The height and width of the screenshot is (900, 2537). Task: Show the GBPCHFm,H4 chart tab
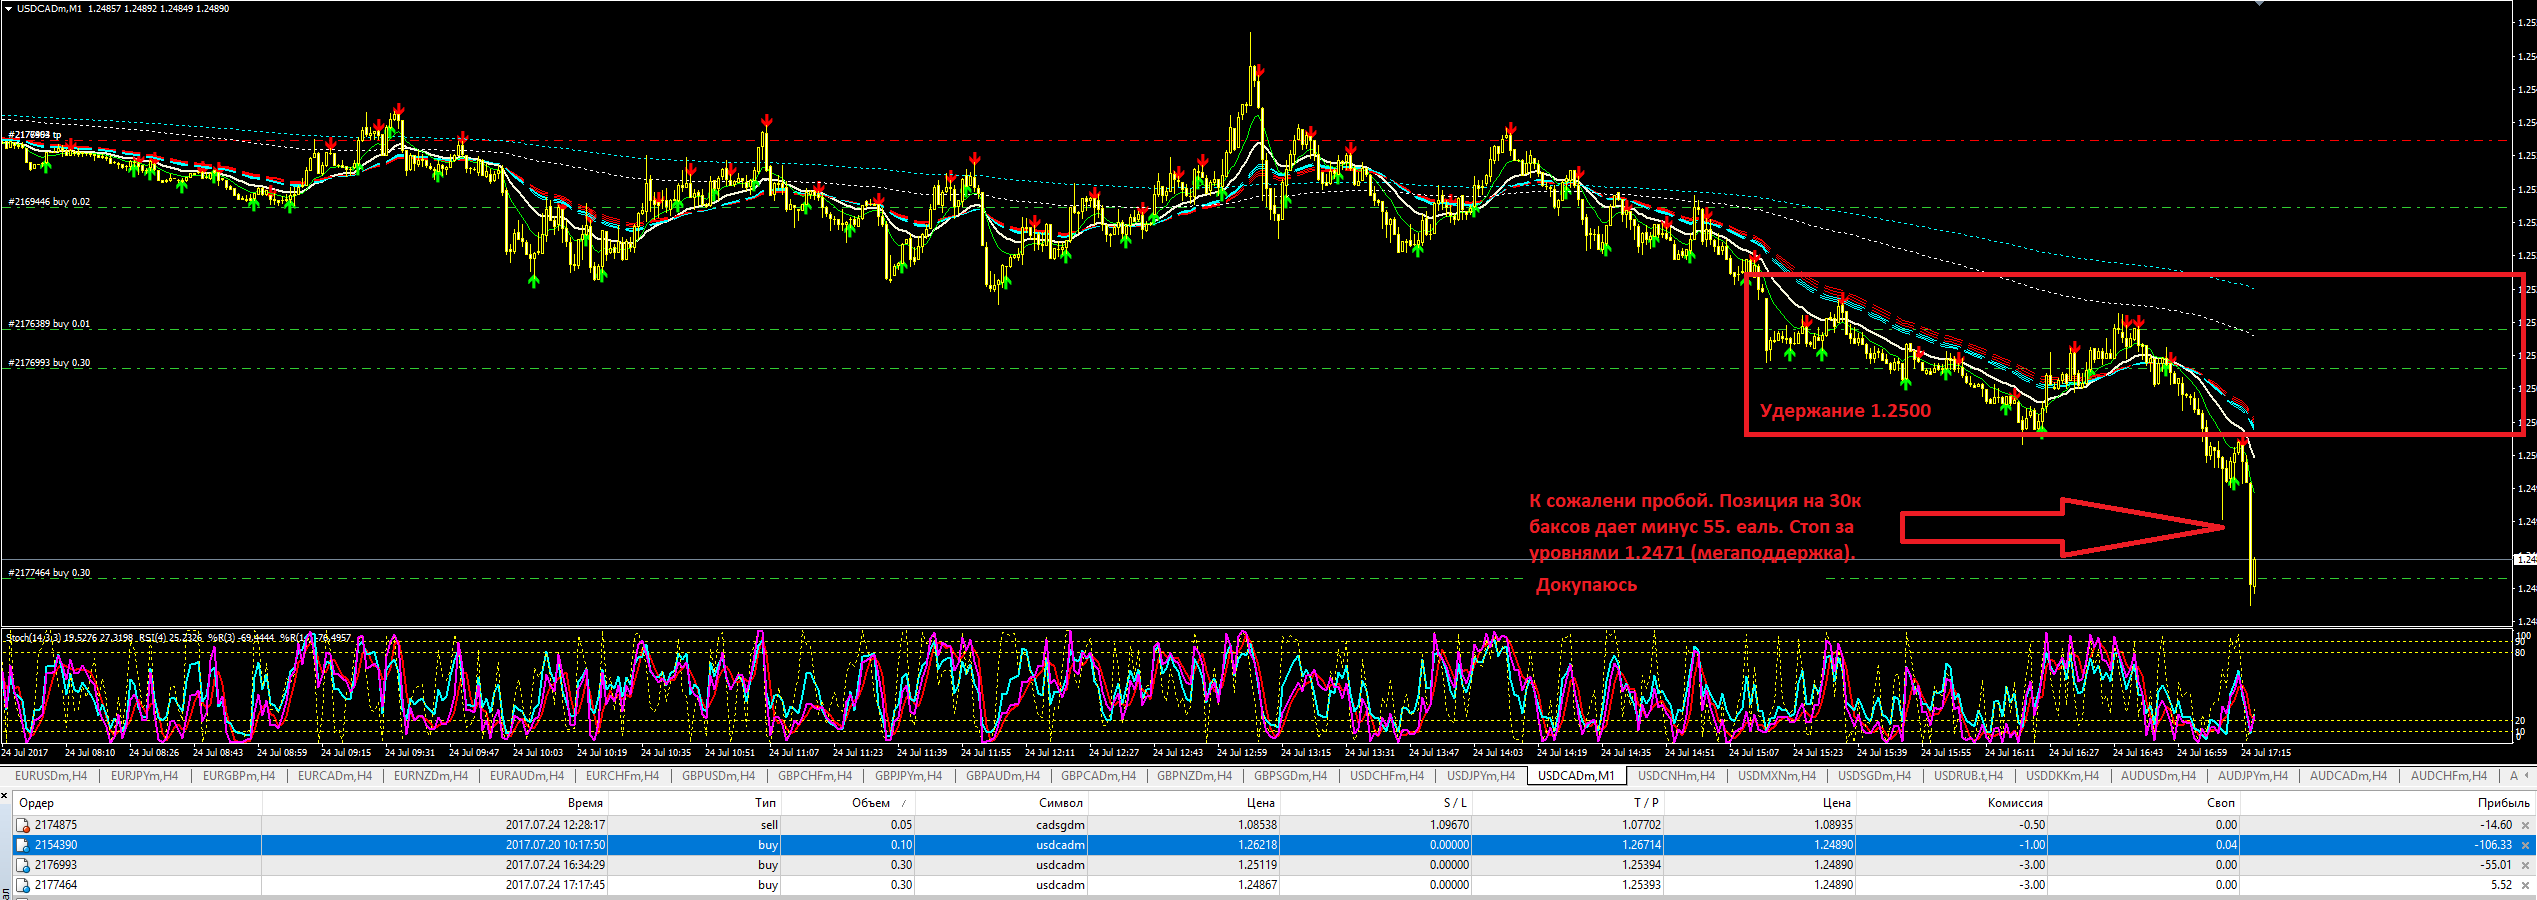(x=815, y=776)
